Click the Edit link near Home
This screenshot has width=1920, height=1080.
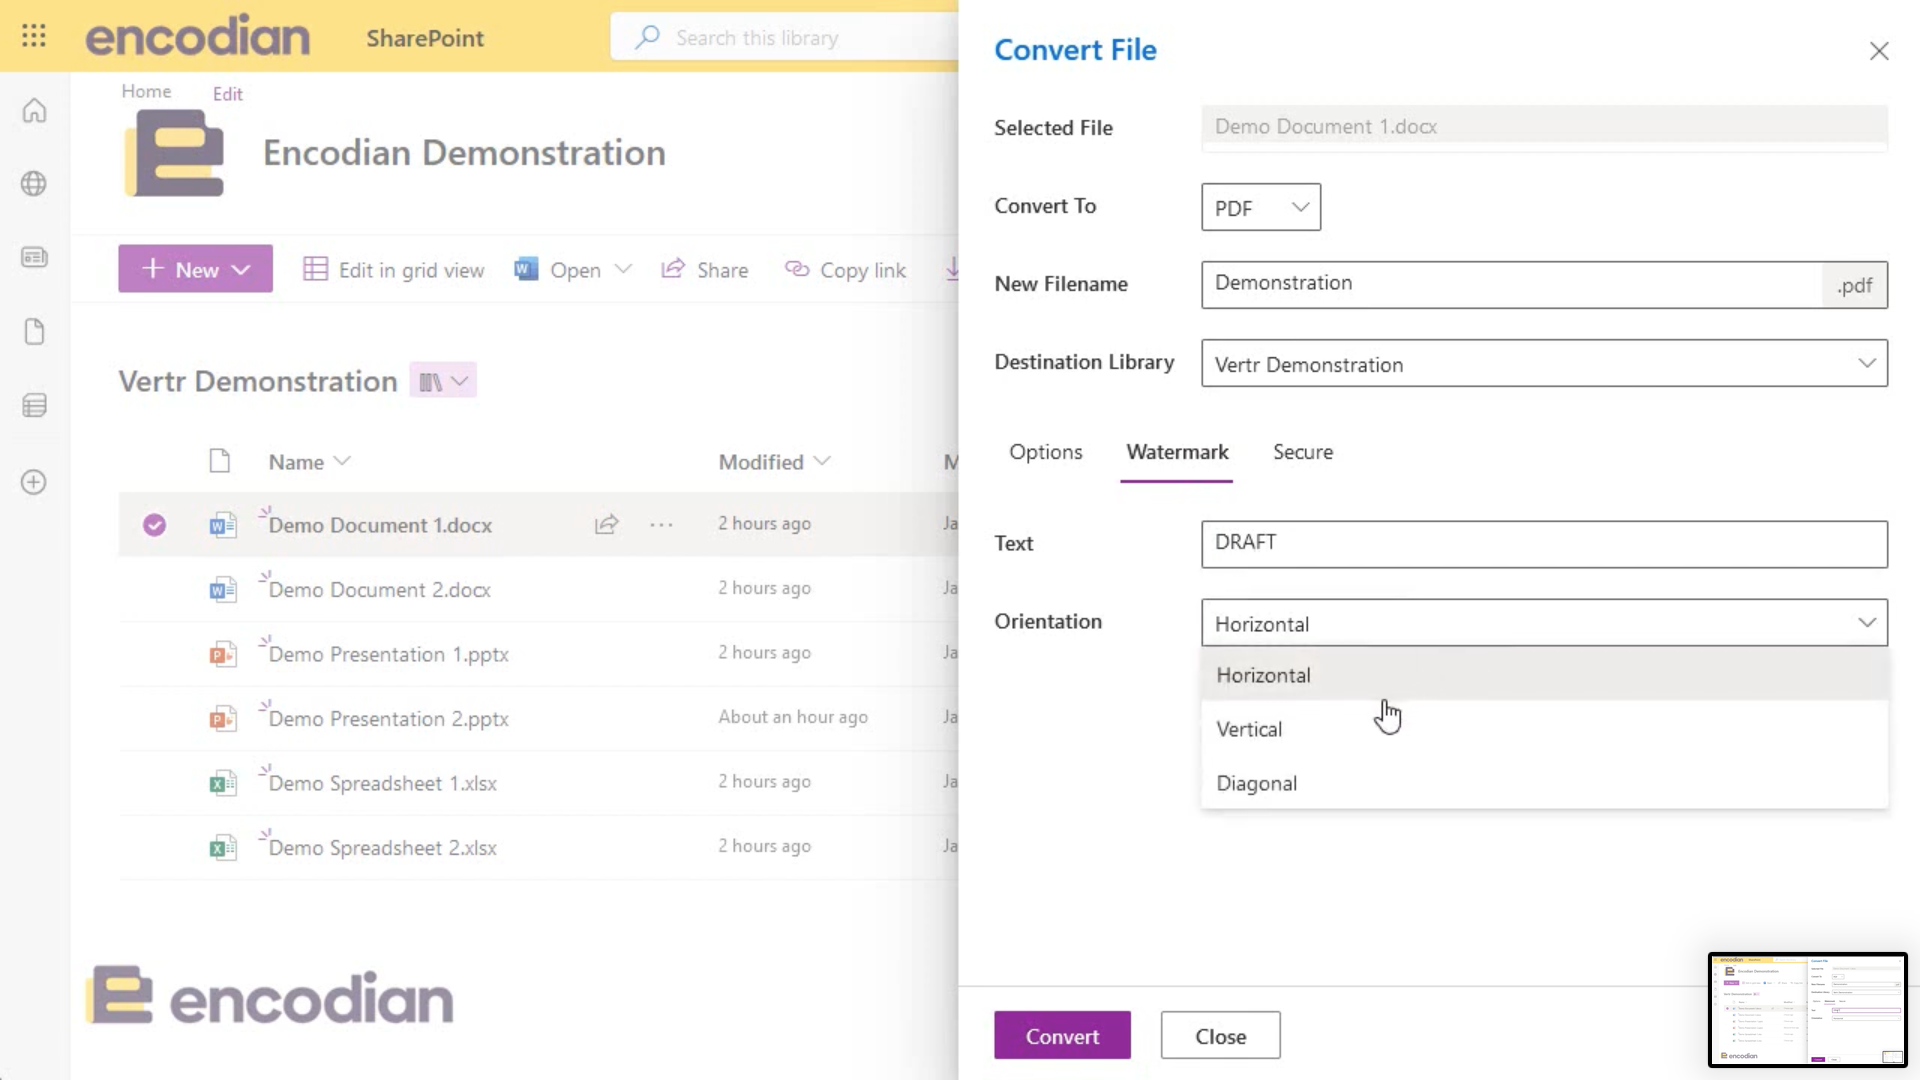tap(227, 94)
